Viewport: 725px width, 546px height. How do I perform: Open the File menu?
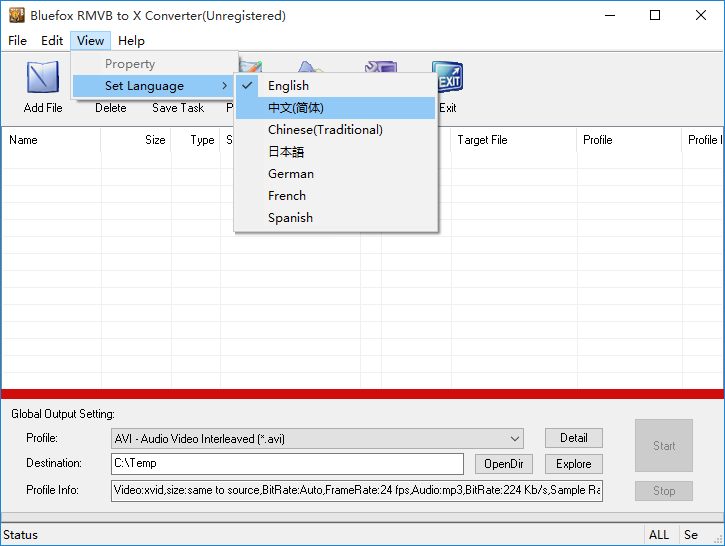pyautogui.click(x=18, y=41)
